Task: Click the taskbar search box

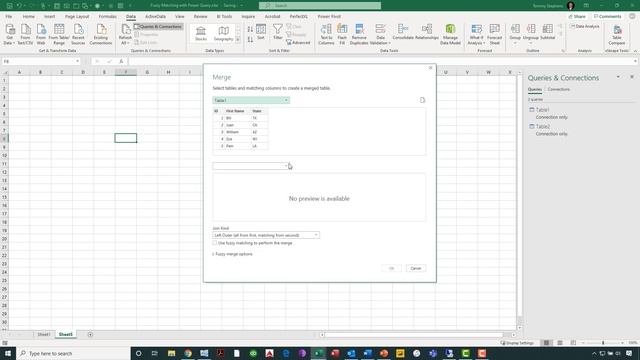Action: [x=73, y=353]
